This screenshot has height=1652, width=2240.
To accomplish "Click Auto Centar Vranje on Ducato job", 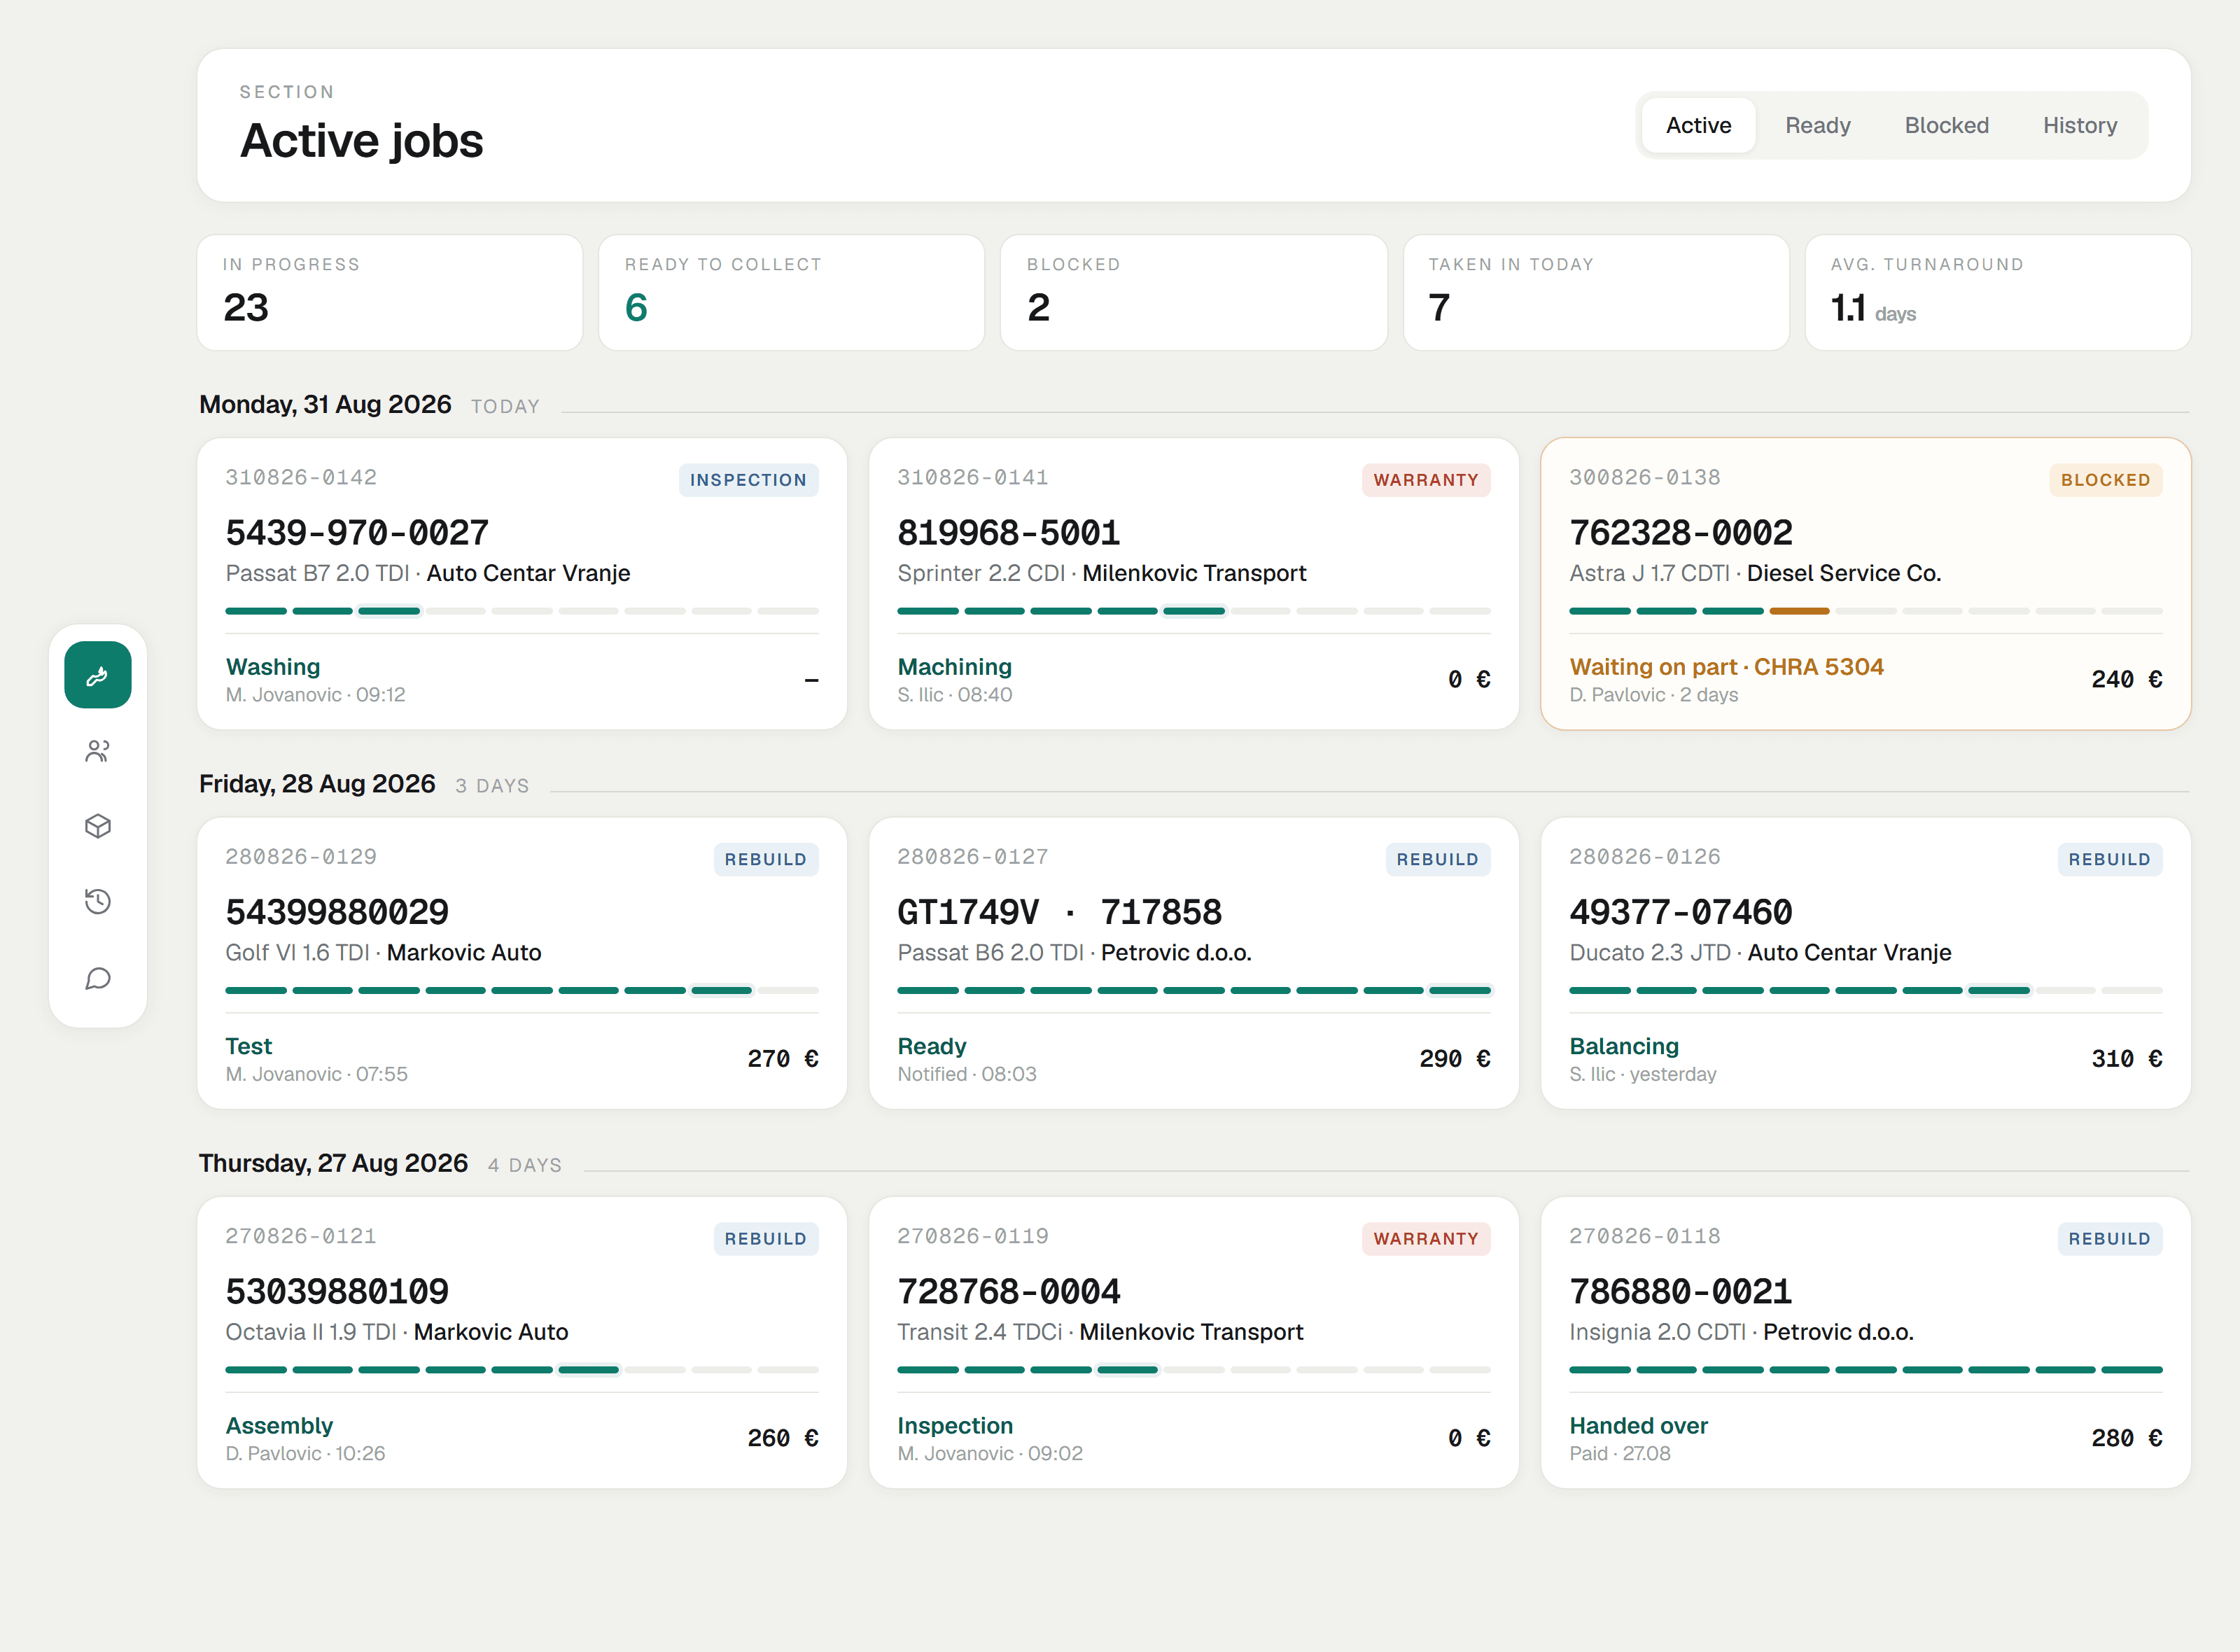I will tap(1849, 952).
